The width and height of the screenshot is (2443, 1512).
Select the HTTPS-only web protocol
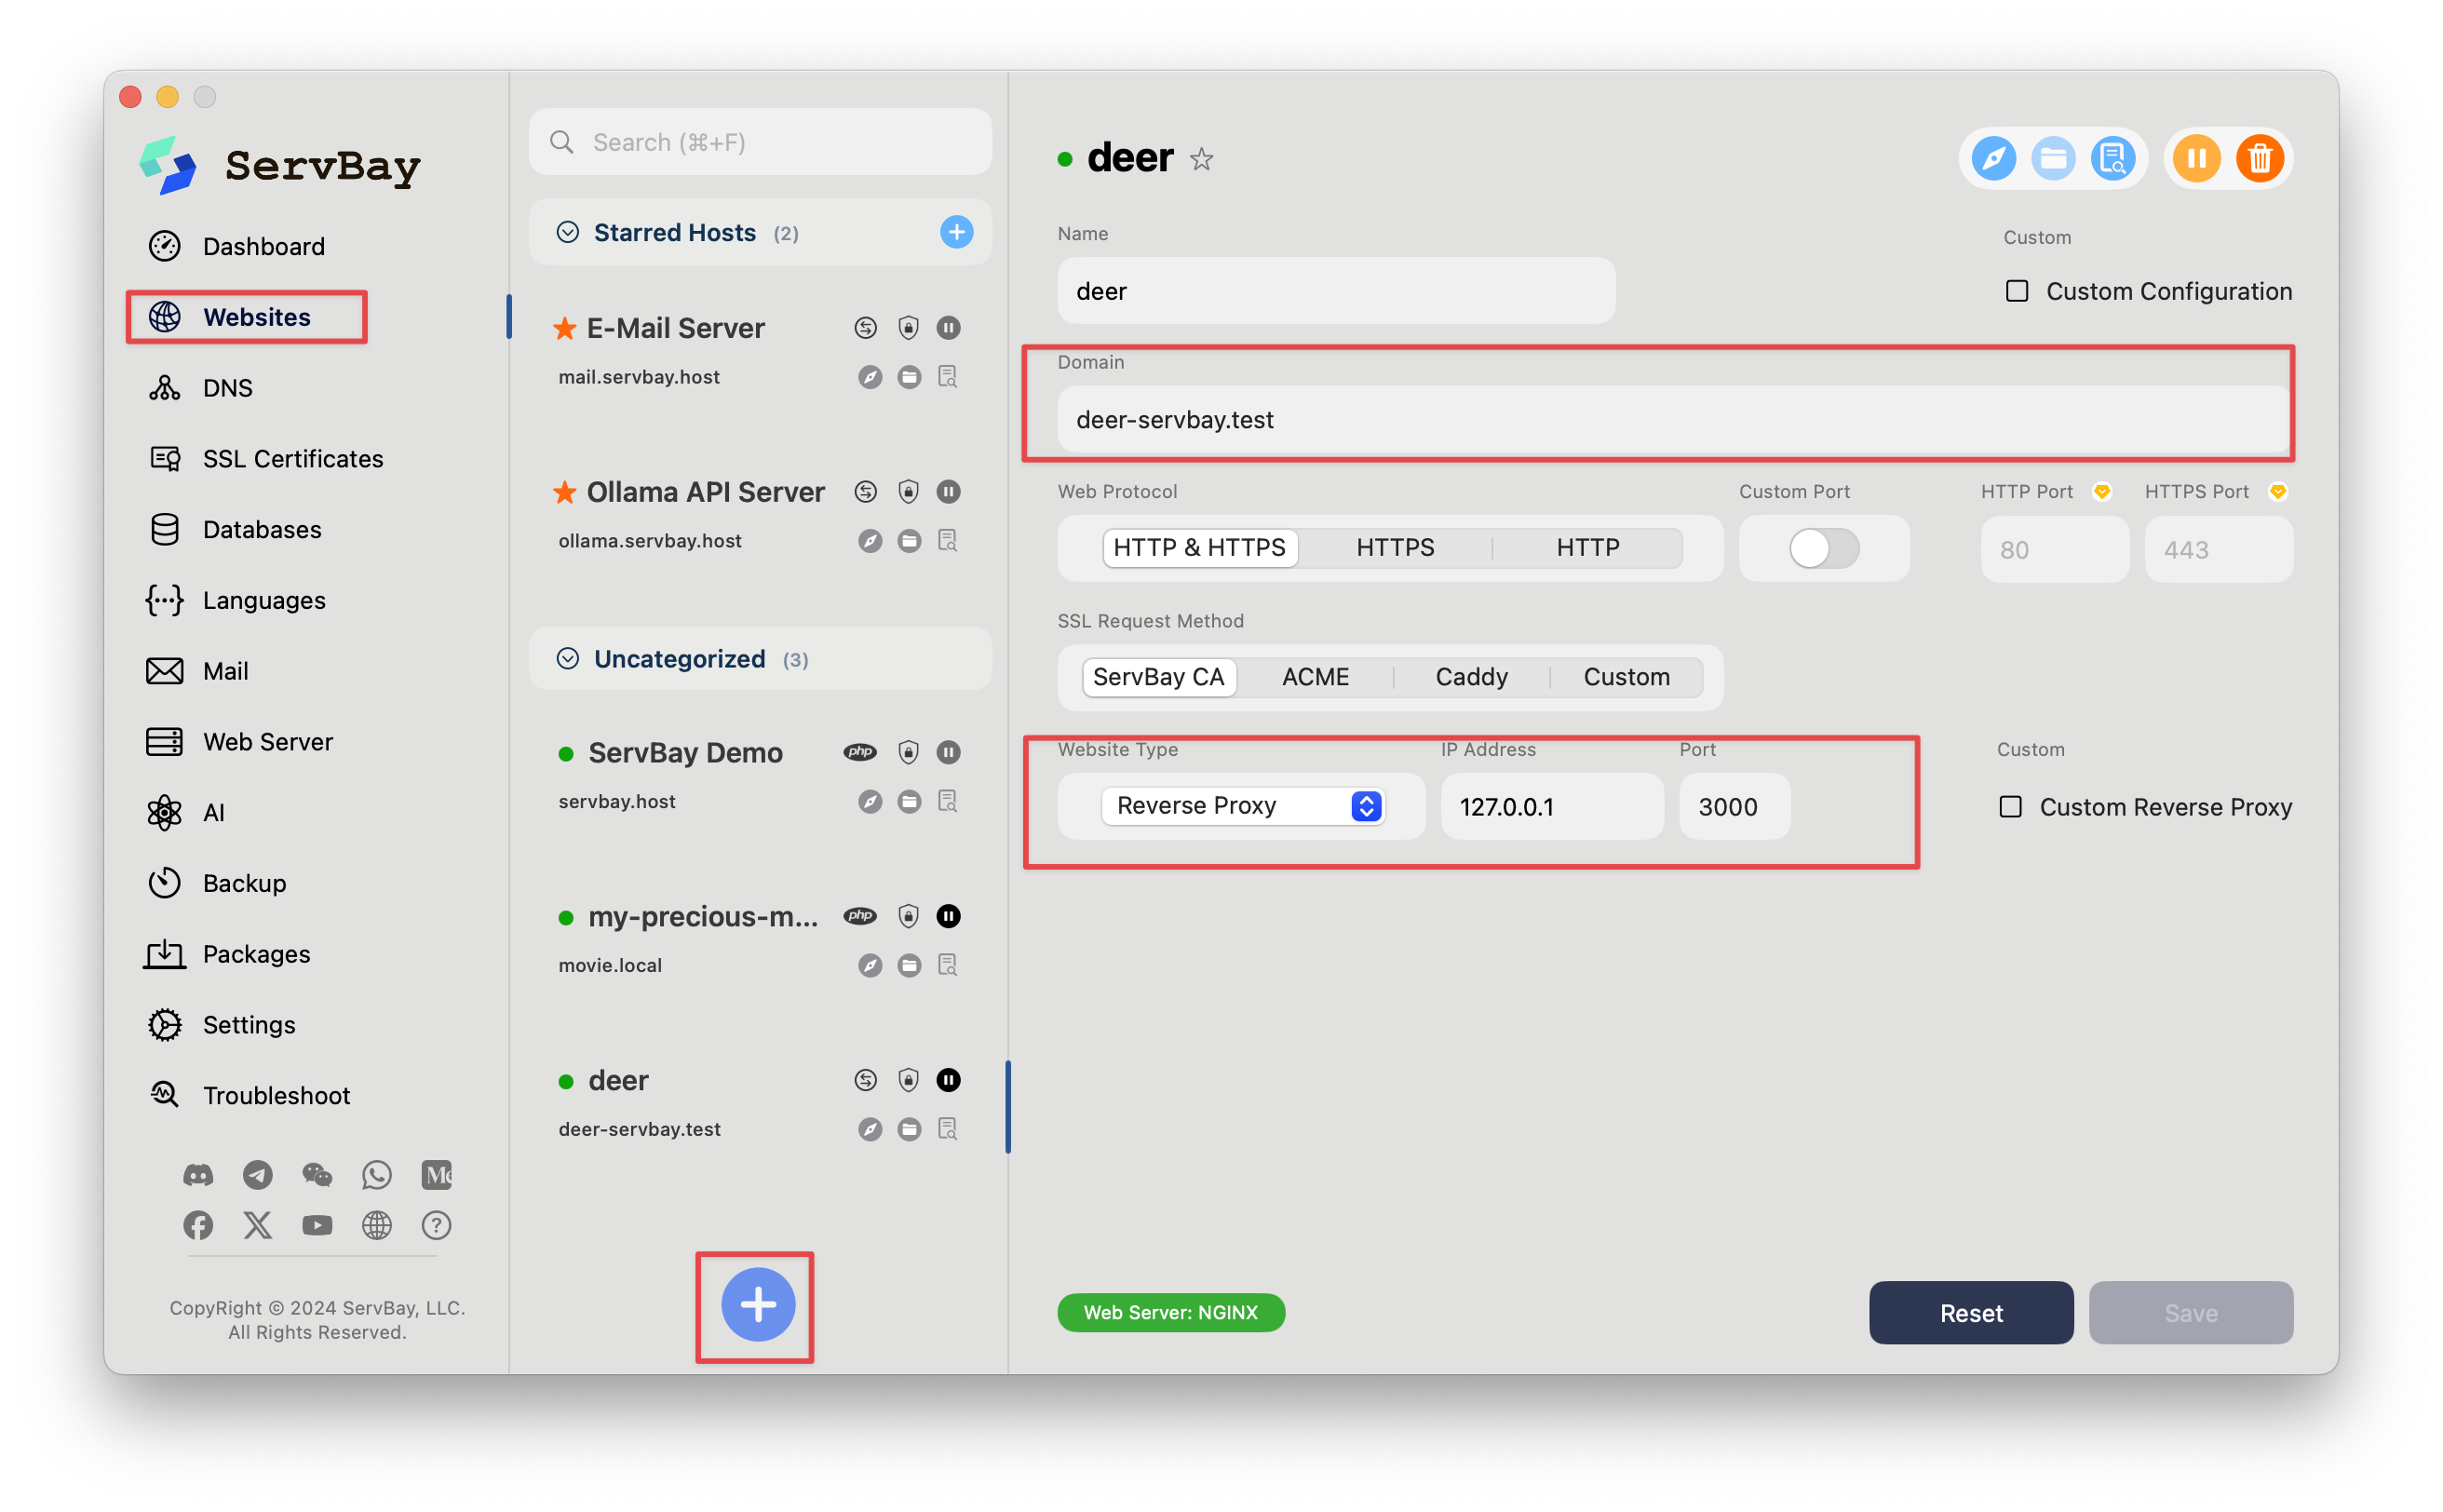coord(1394,548)
